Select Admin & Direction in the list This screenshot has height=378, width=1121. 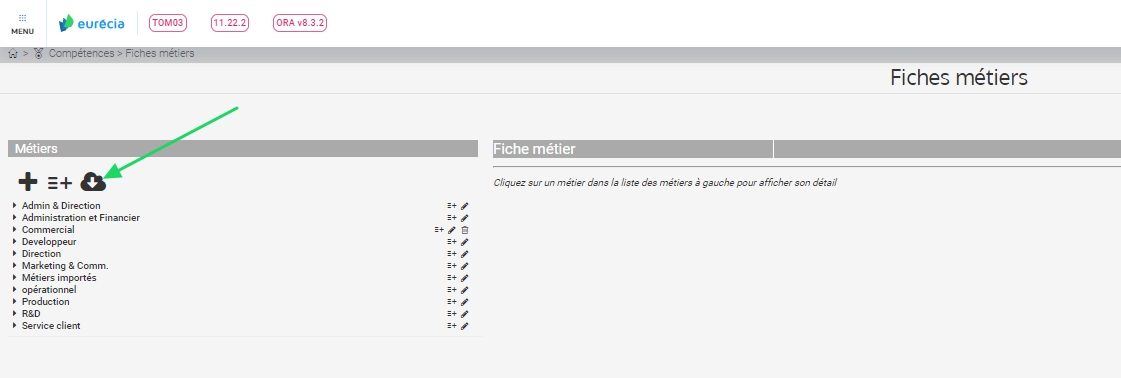pos(61,206)
